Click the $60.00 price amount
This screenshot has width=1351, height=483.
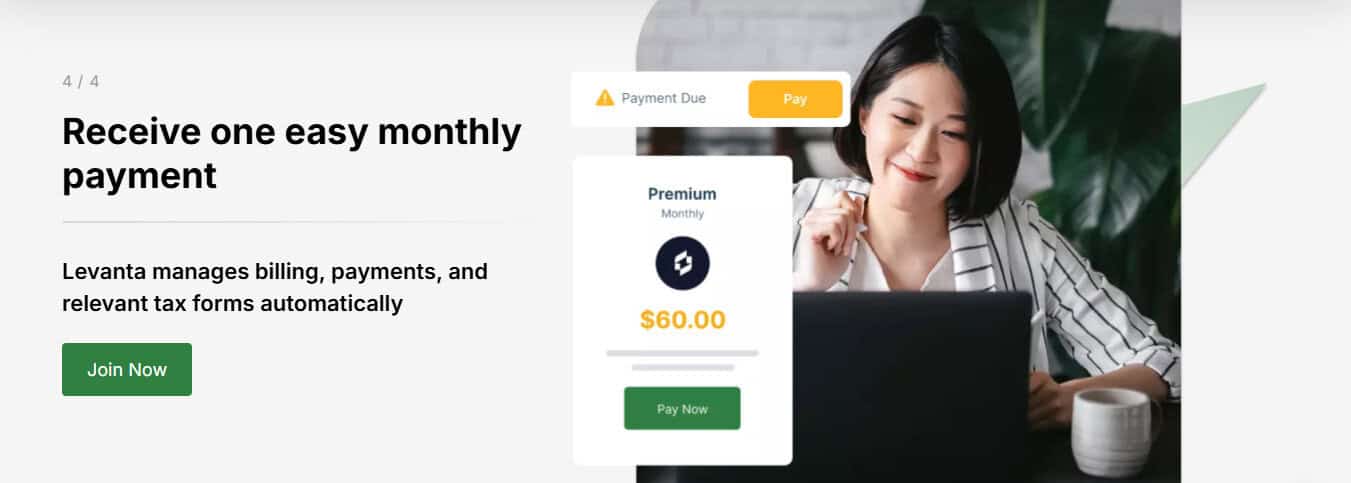682,320
